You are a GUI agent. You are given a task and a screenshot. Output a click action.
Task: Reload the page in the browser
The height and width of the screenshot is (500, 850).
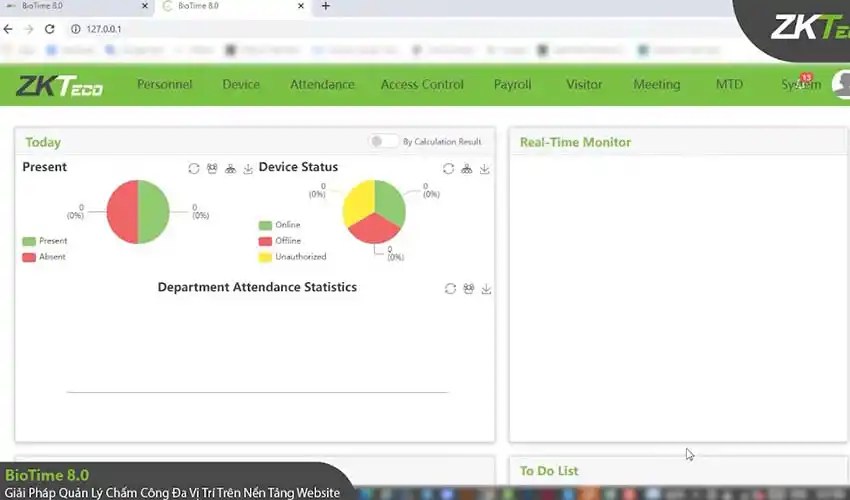50,29
